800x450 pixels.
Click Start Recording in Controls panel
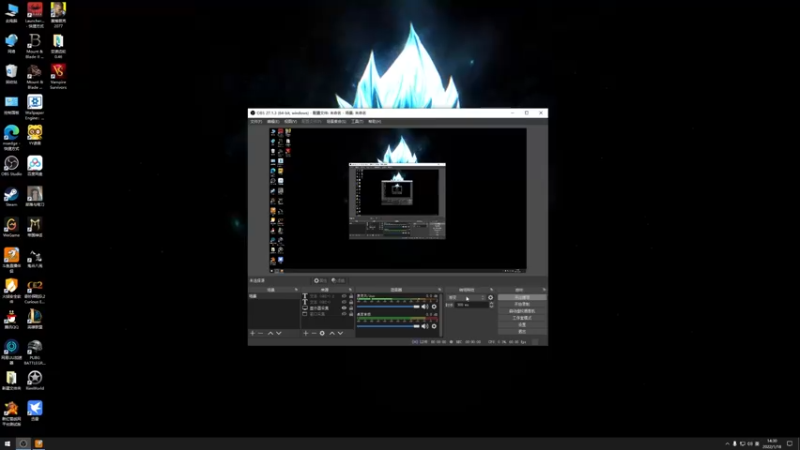pyautogui.click(x=522, y=304)
